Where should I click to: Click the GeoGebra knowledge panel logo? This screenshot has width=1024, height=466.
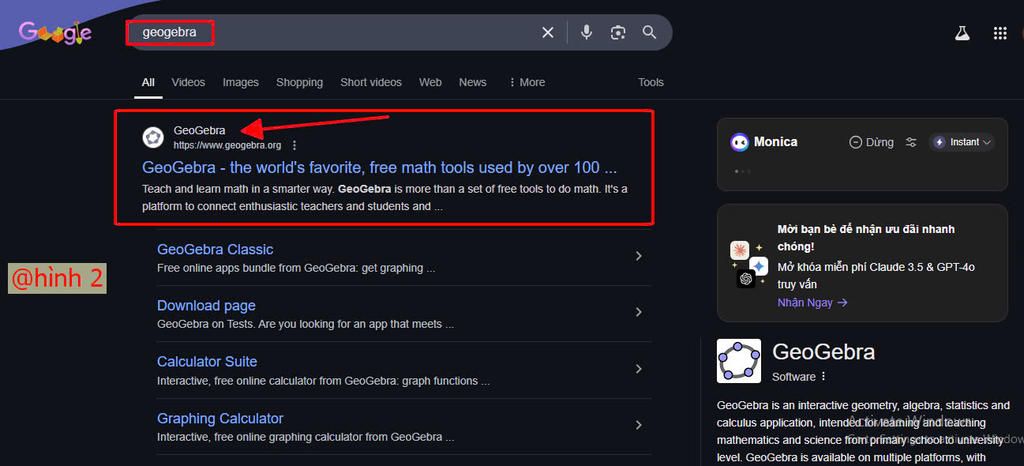[739, 360]
